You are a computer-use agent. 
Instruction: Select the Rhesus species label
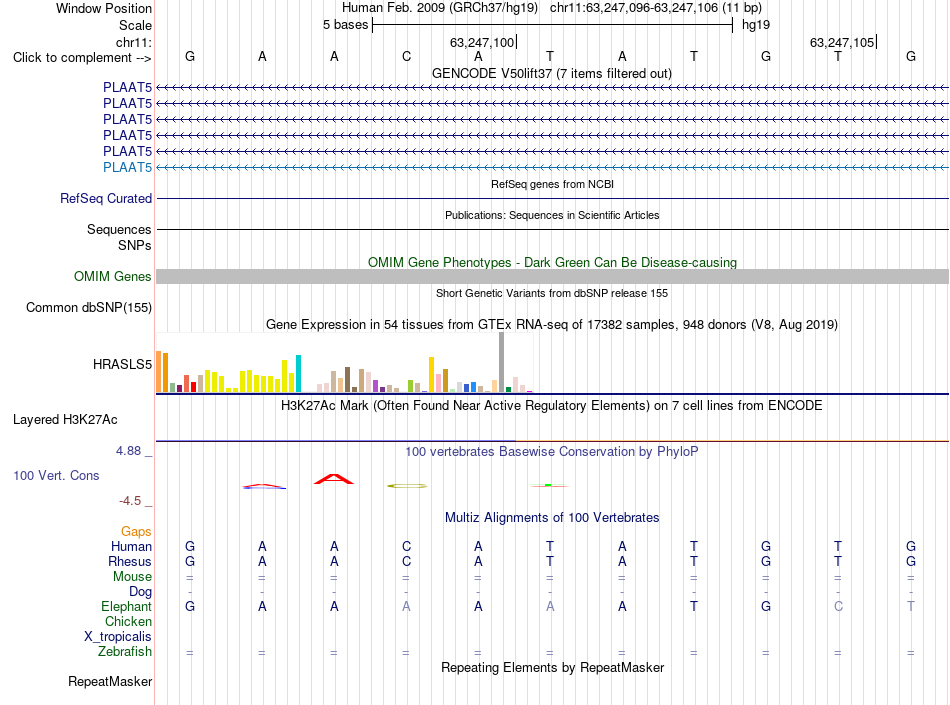130,561
